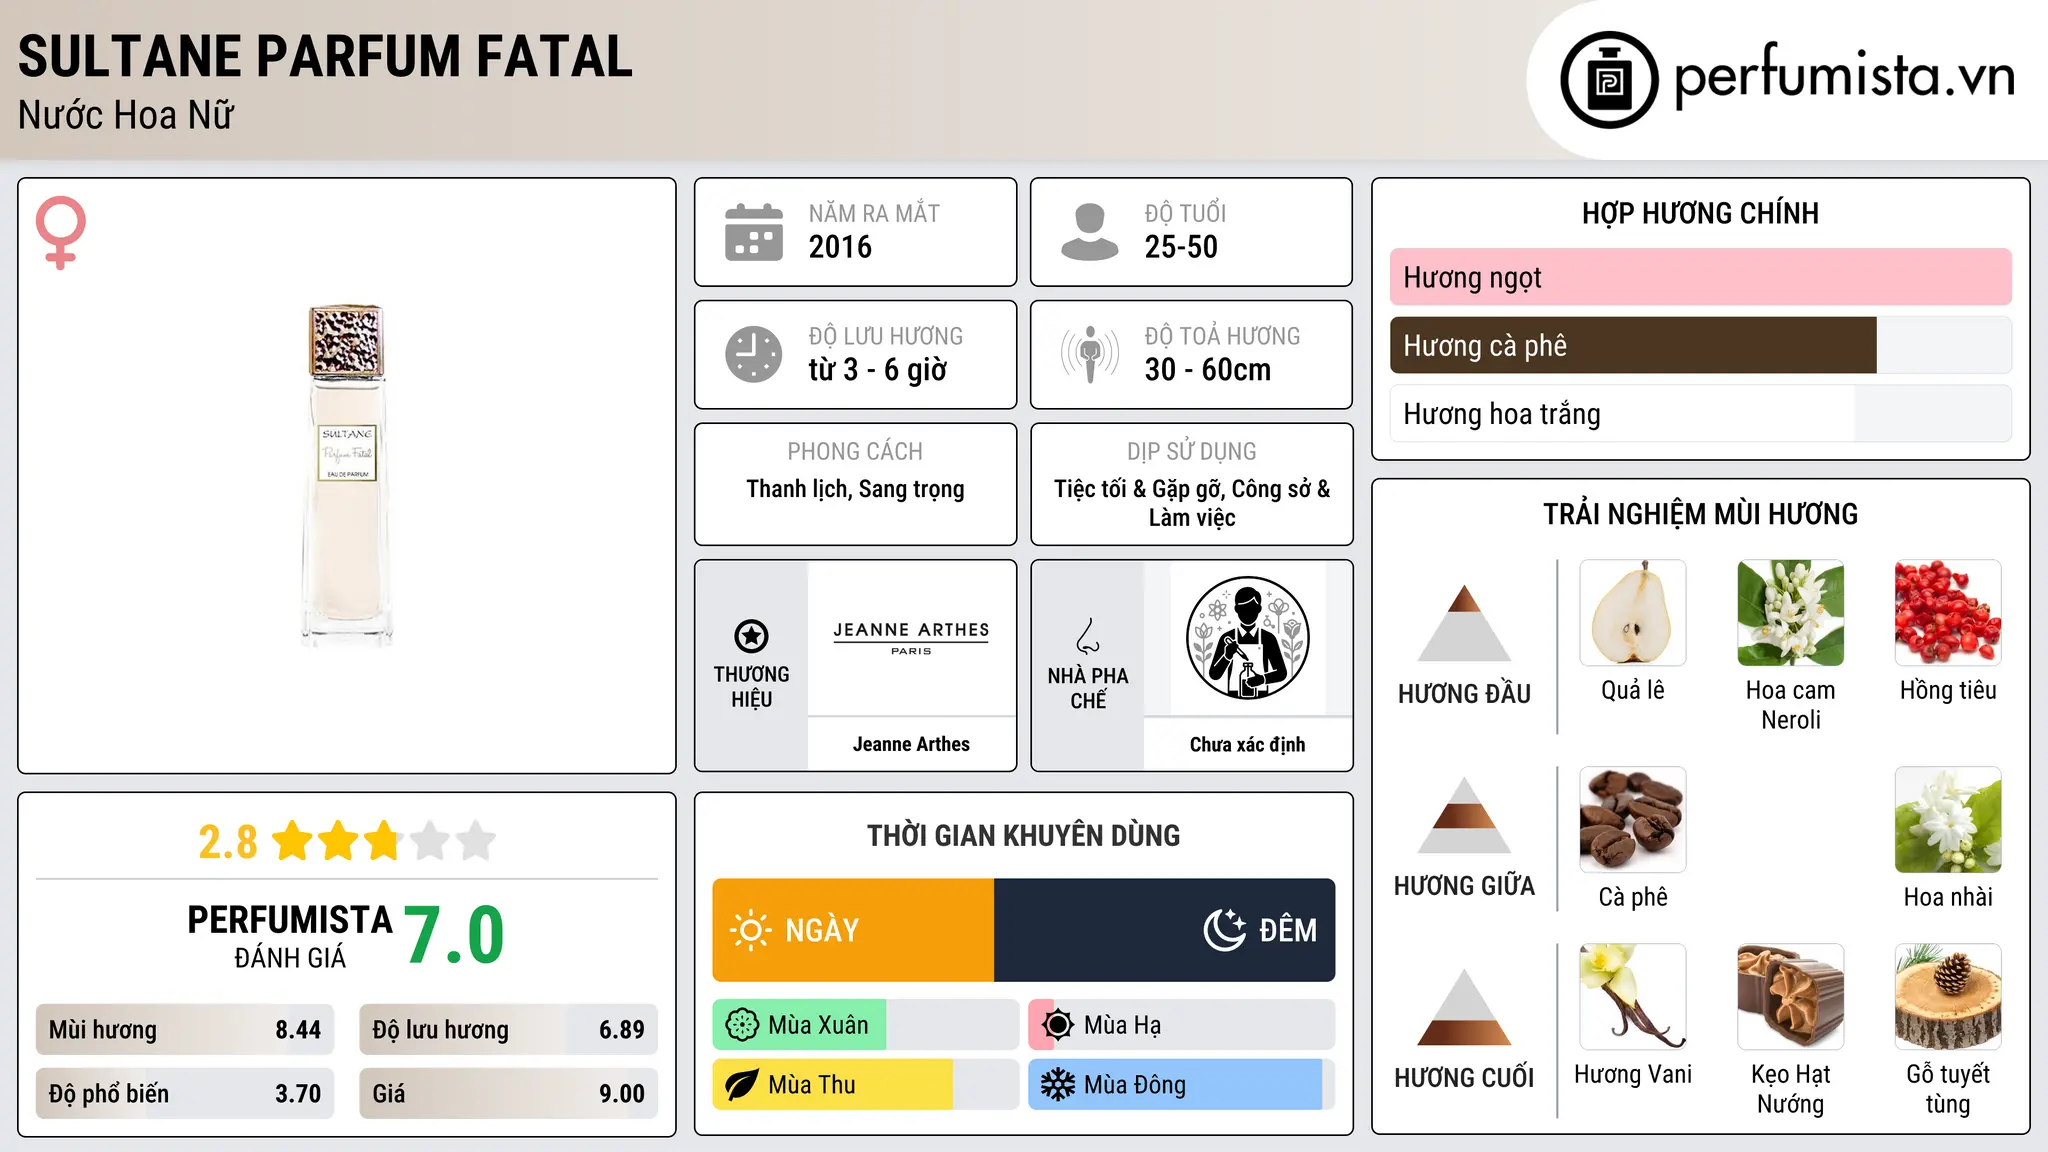
Task: Select the sillage icon for Độ toả hương
Action: (x=1090, y=354)
